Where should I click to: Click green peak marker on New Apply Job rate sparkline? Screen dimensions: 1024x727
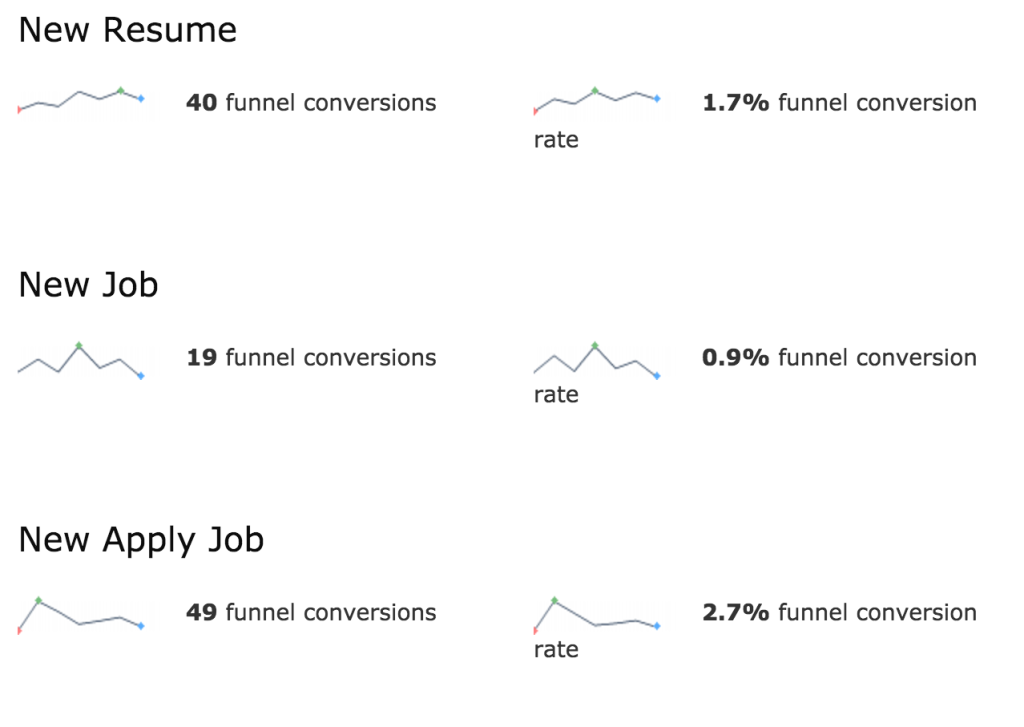click(x=554, y=600)
